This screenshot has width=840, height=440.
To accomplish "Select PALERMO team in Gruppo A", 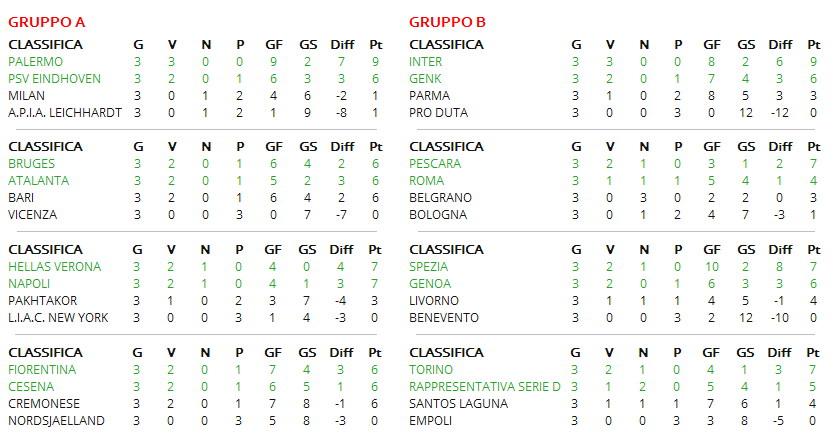I will pos(36,62).
